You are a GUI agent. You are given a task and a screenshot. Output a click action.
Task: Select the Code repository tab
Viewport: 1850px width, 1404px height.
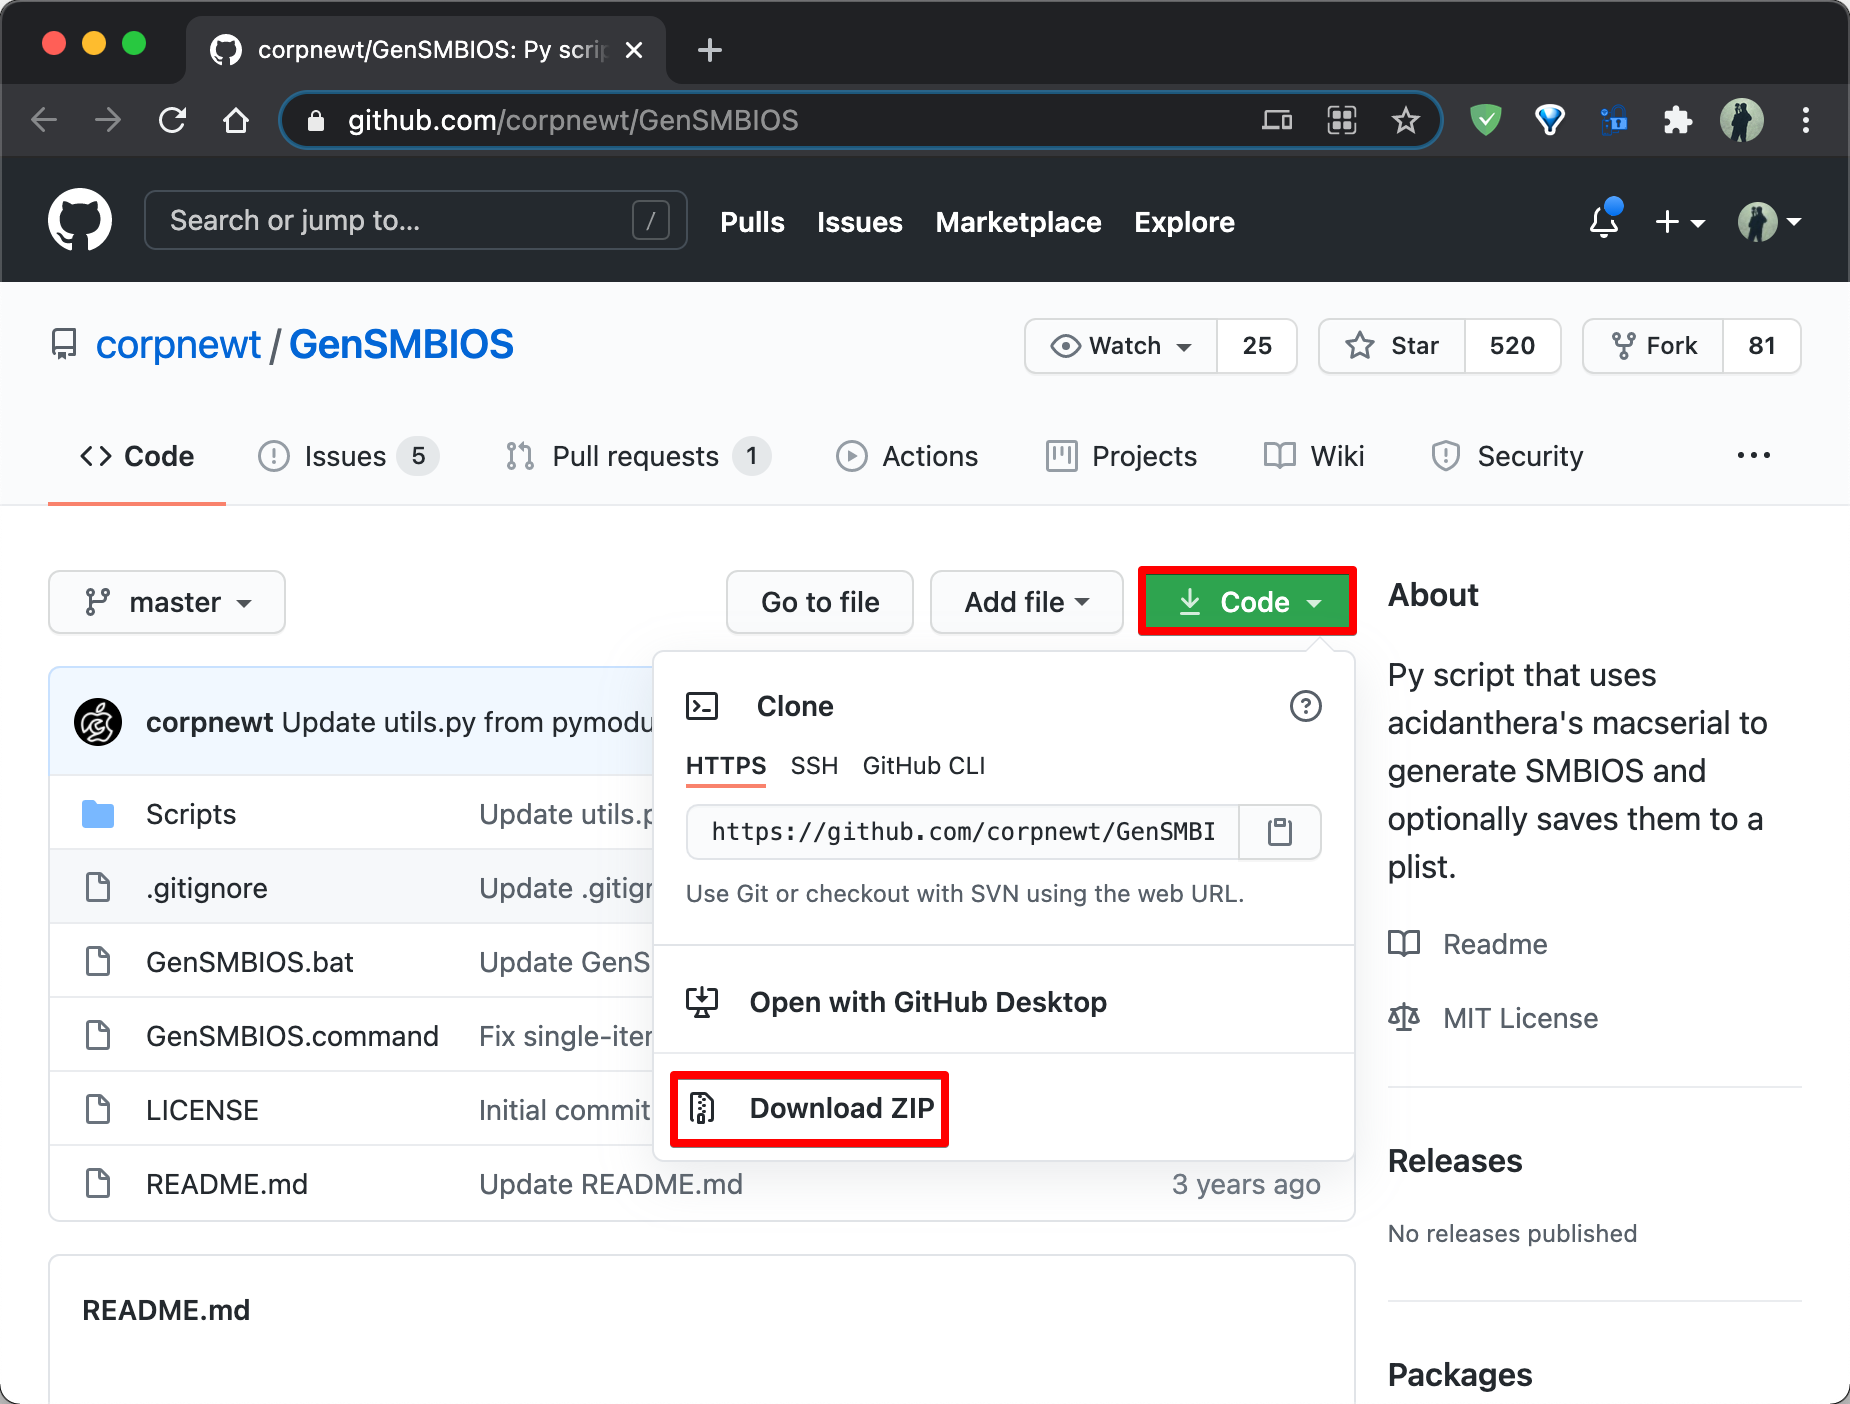pos(137,456)
